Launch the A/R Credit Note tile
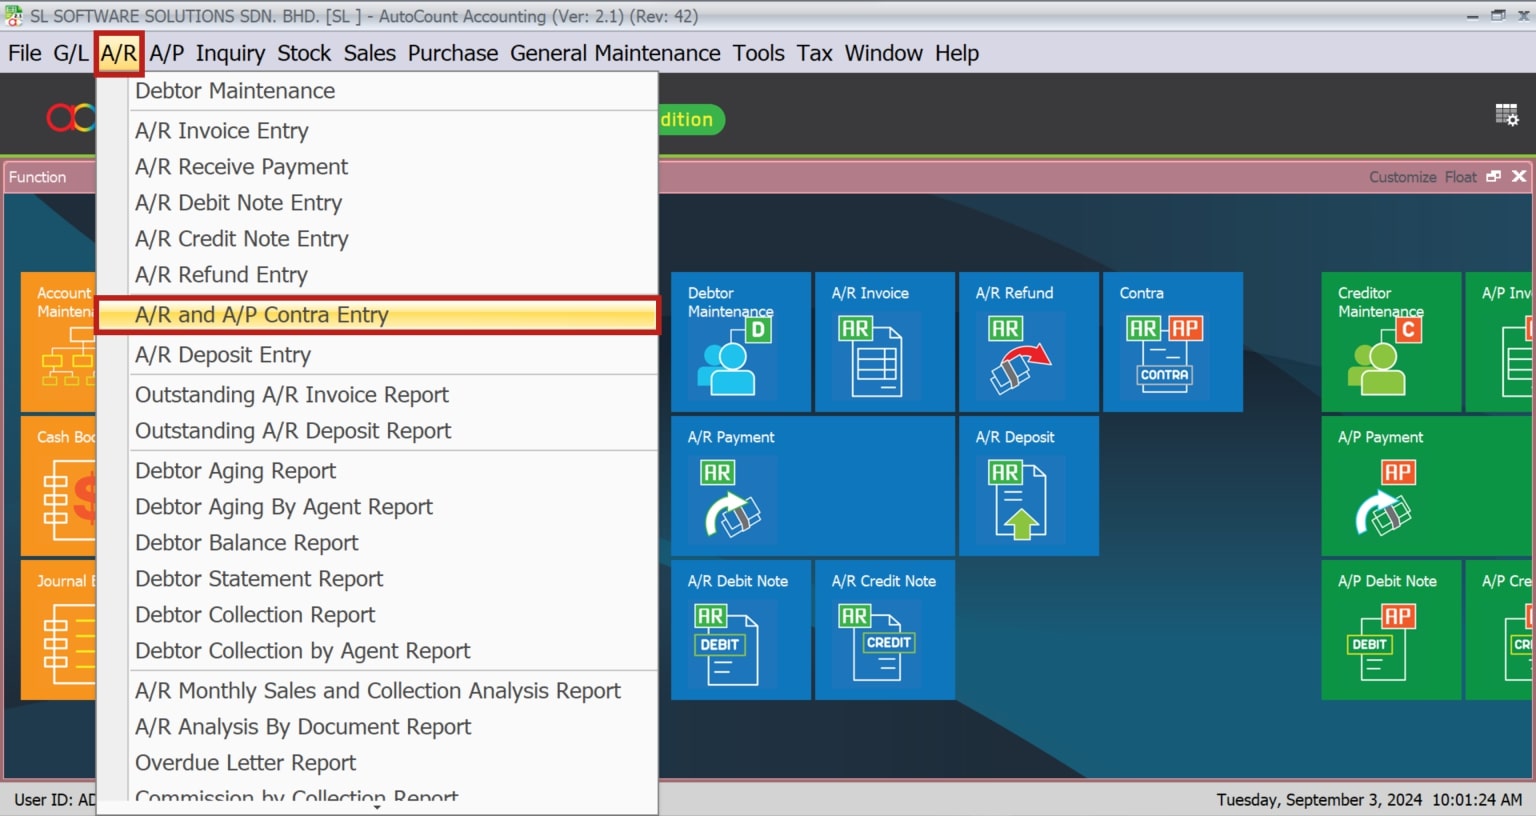 pyautogui.click(x=884, y=630)
